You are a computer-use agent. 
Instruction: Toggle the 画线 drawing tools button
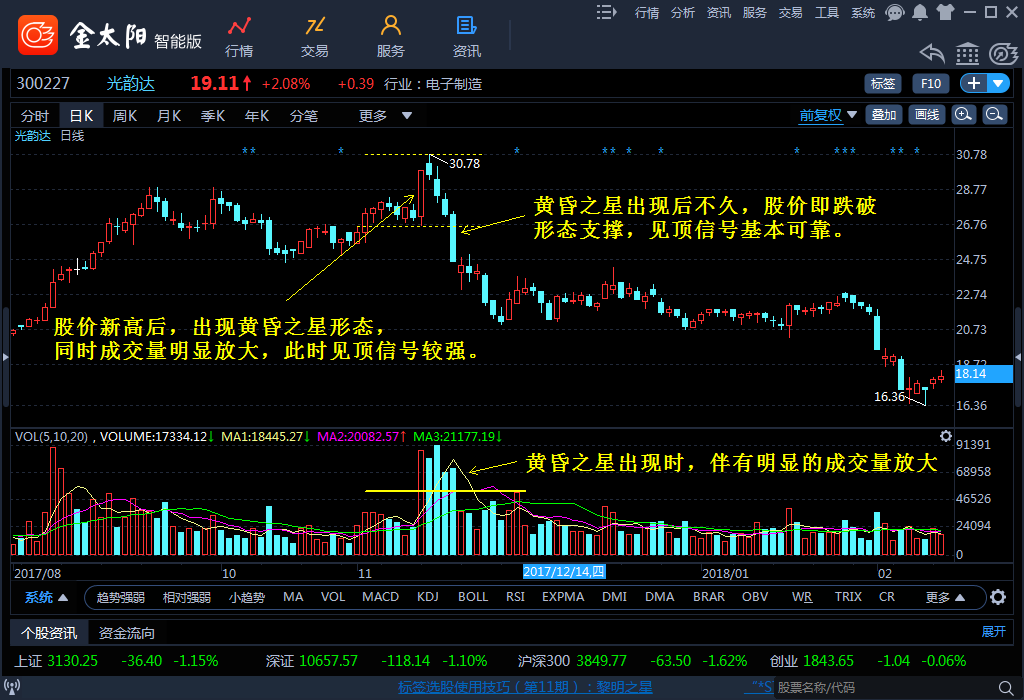click(x=927, y=115)
